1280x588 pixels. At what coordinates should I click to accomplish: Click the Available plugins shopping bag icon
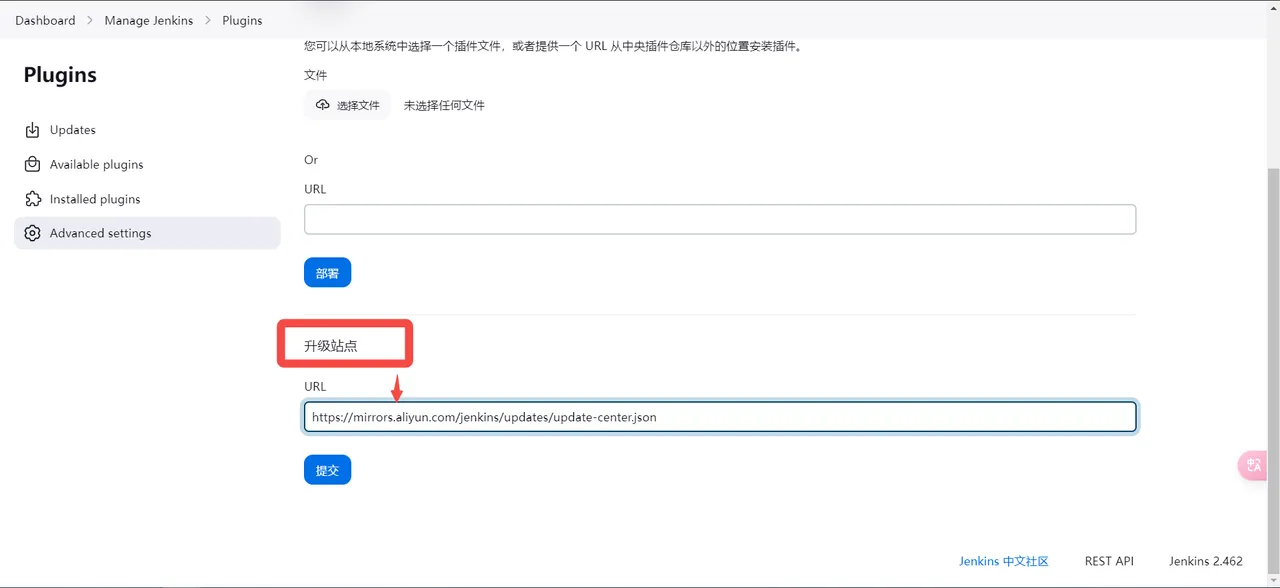(33, 164)
